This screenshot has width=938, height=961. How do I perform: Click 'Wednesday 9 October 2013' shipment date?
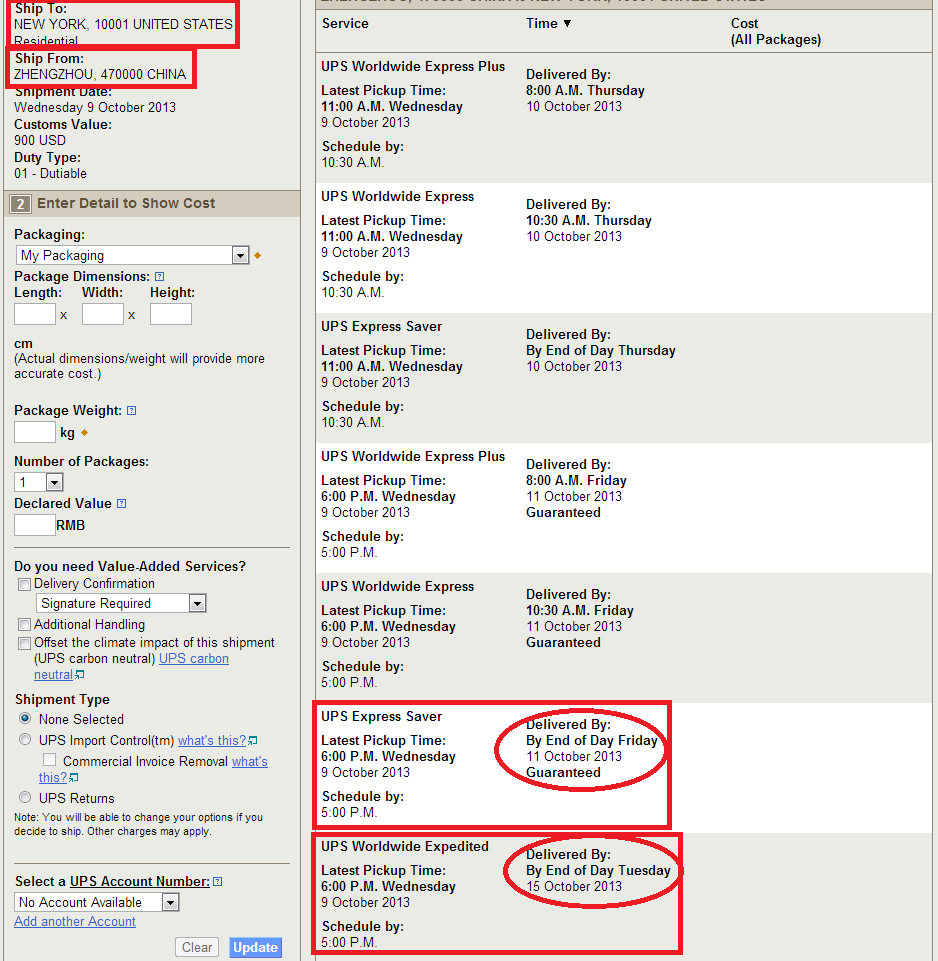(95, 107)
